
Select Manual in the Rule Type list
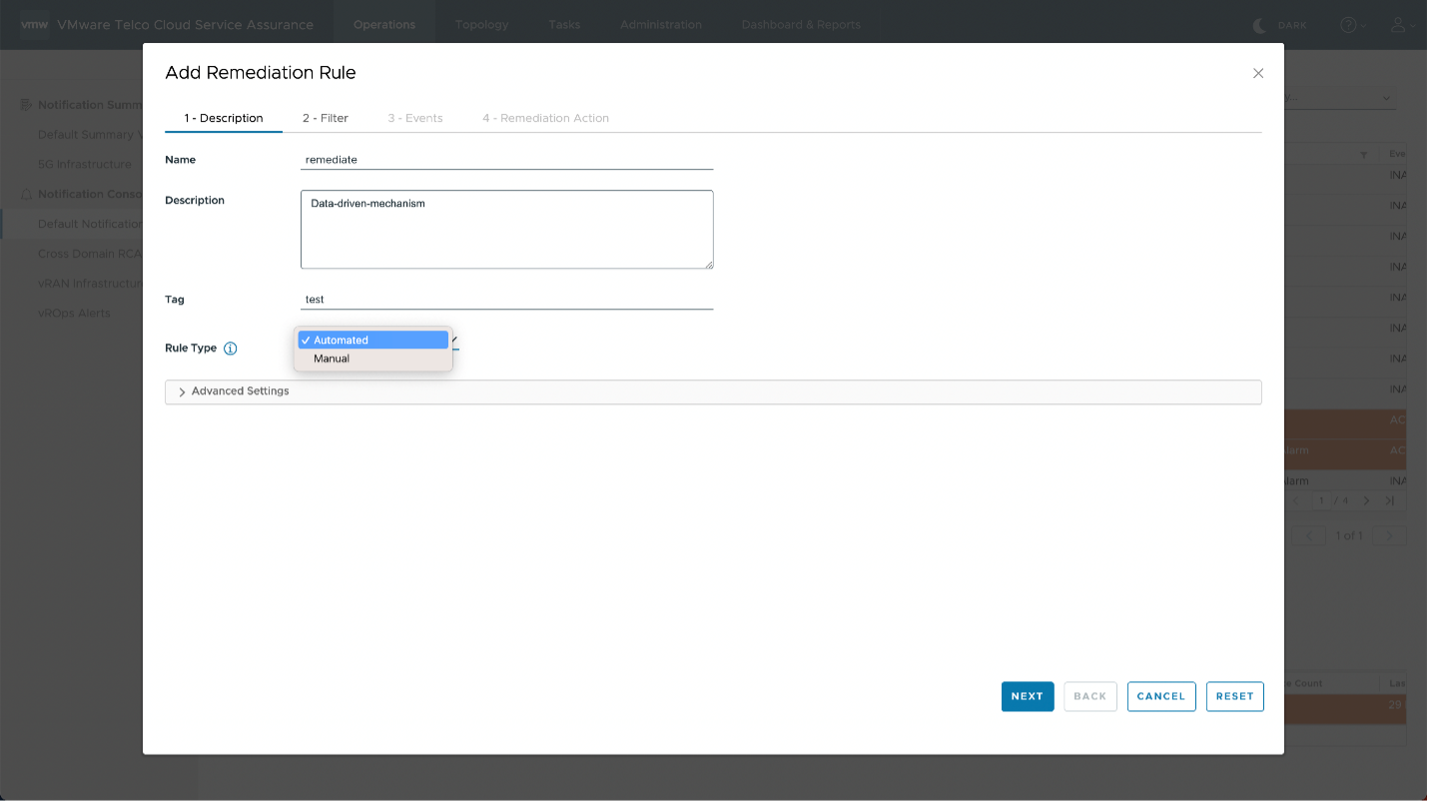pyautogui.click(x=332, y=359)
